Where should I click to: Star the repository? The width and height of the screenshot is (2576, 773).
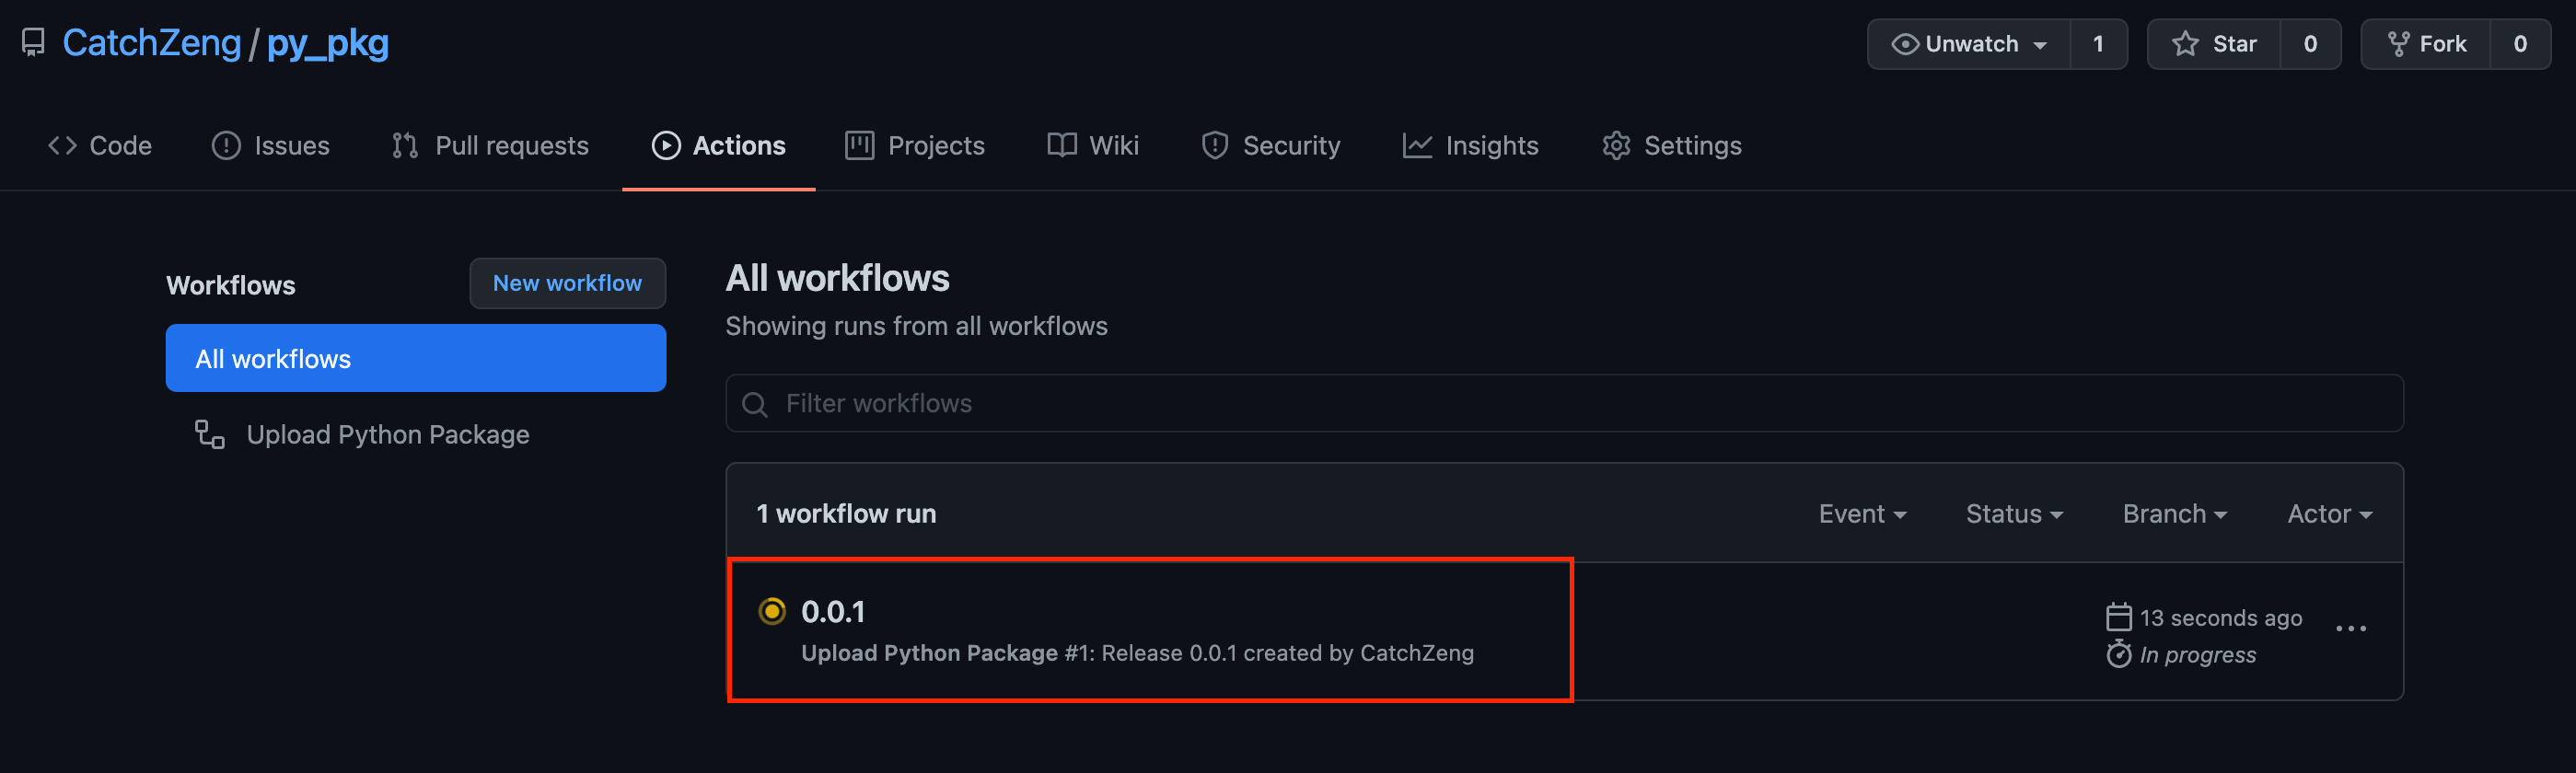click(x=2214, y=44)
